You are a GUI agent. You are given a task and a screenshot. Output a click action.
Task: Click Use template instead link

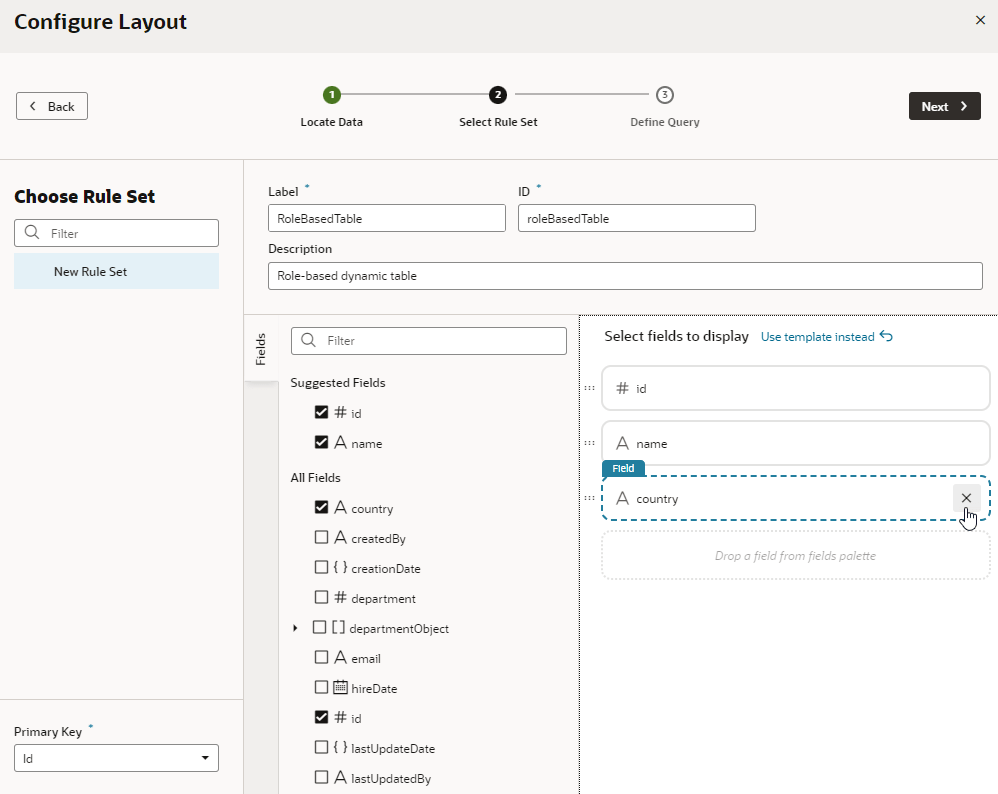[817, 337]
